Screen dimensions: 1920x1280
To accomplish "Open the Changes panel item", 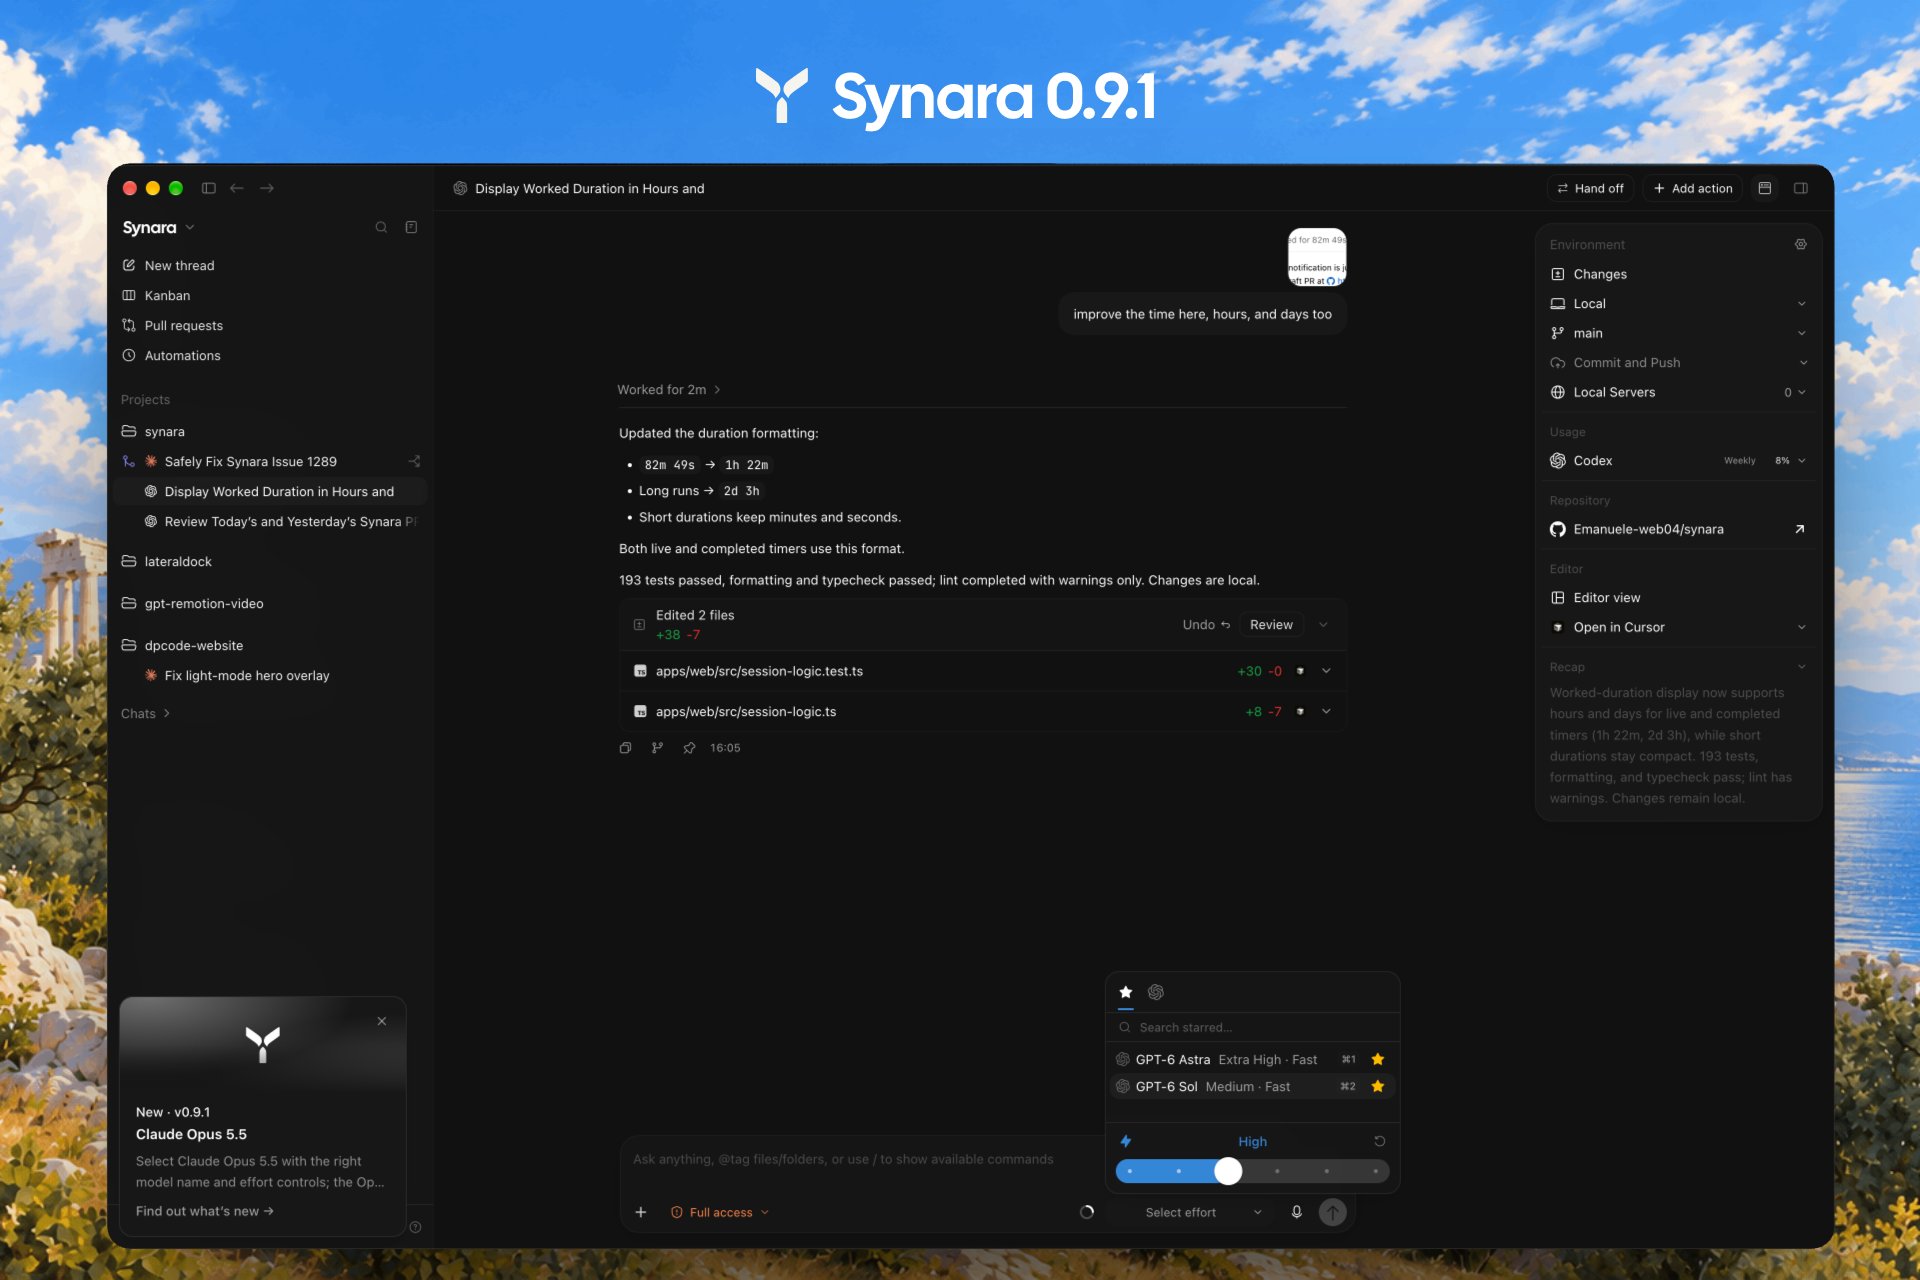I will pyautogui.click(x=1599, y=274).
